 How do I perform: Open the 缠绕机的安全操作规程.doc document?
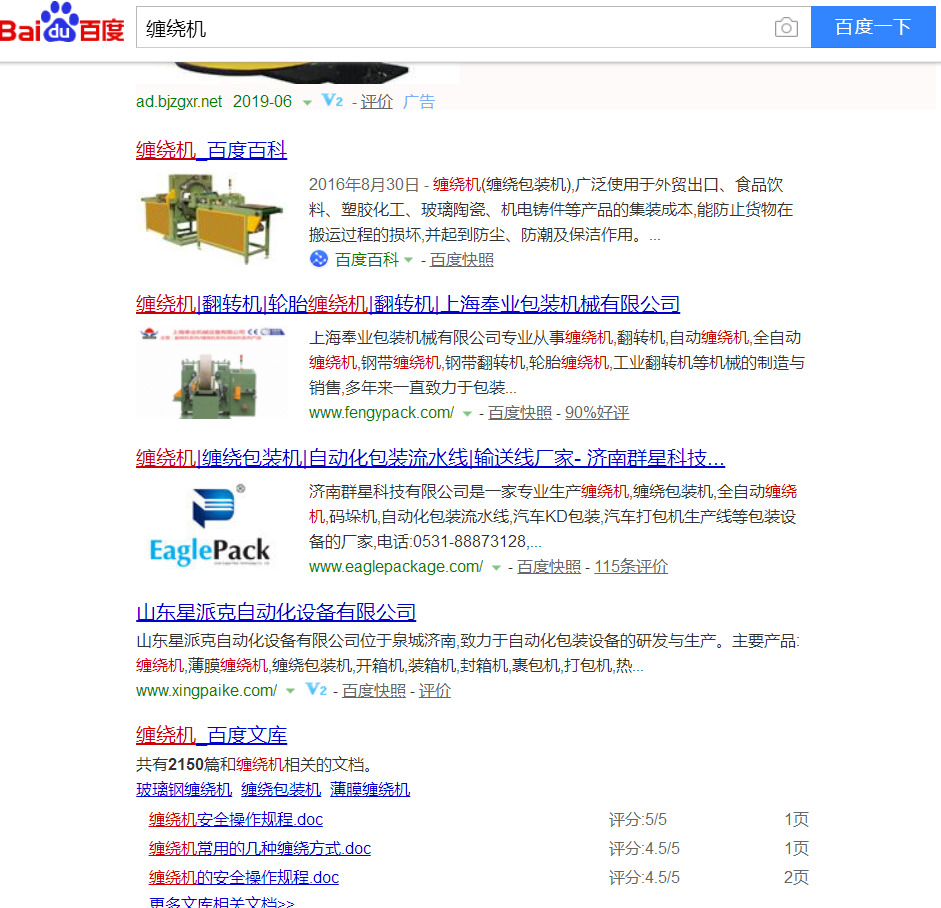click(244, 877)
